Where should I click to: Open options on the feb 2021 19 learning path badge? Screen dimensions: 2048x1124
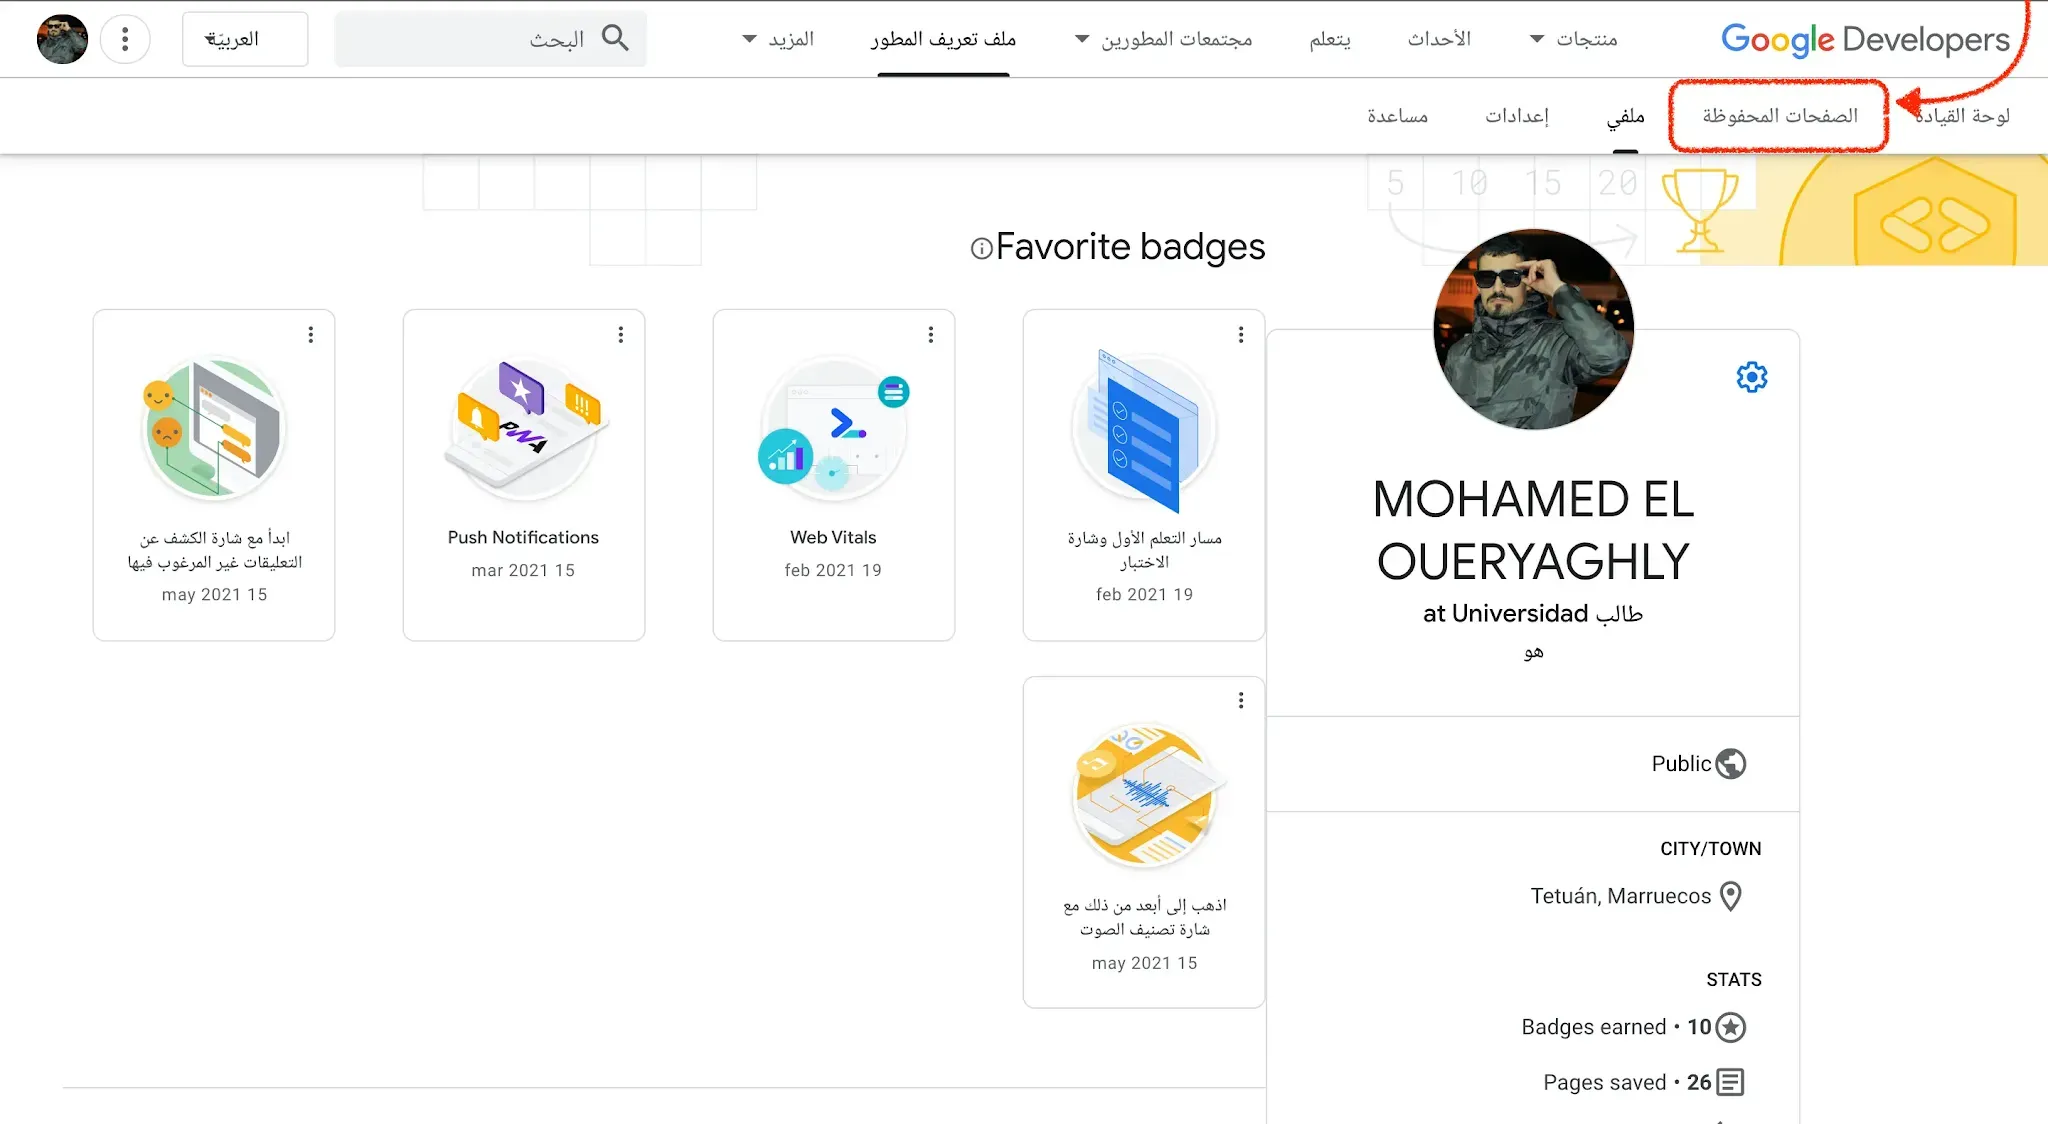click(1241, 334)
